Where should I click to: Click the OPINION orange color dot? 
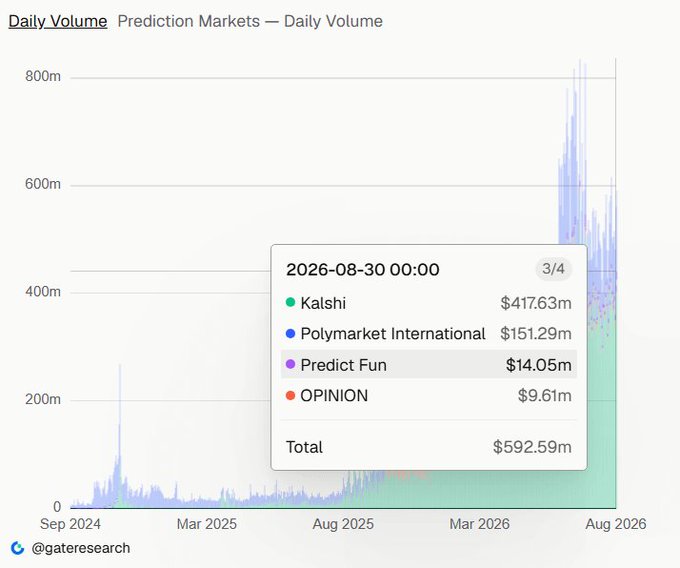pos(291,395)
